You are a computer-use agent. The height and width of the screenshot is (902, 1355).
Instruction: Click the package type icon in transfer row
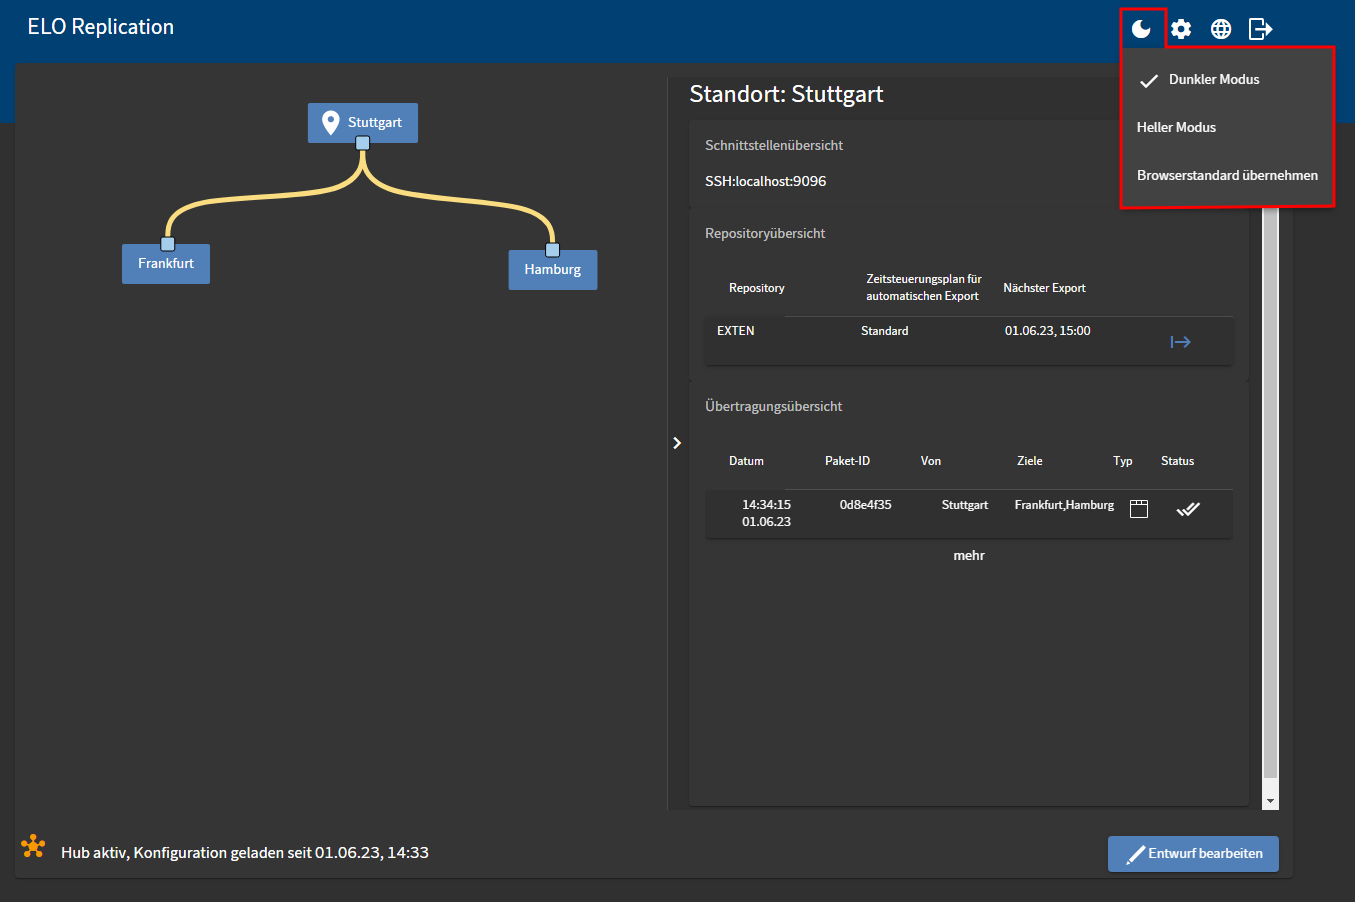coord(1139,509)
